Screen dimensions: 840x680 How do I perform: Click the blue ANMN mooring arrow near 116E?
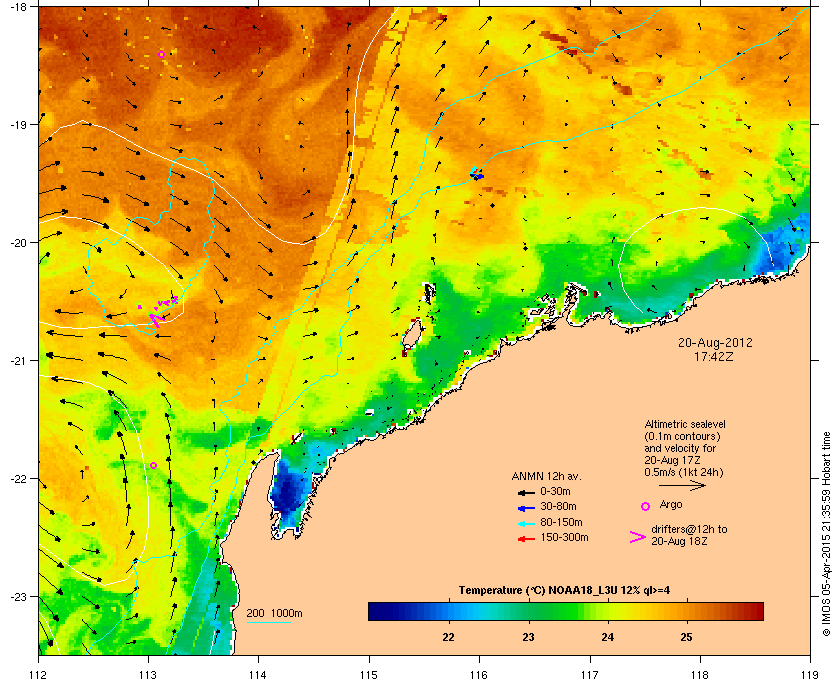(477, 174)
